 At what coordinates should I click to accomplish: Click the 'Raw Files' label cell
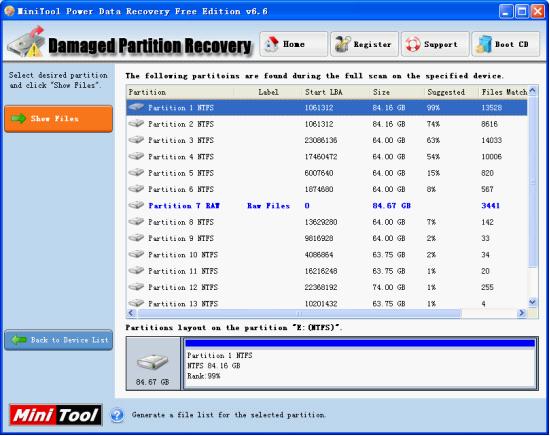tap(268, 206)
